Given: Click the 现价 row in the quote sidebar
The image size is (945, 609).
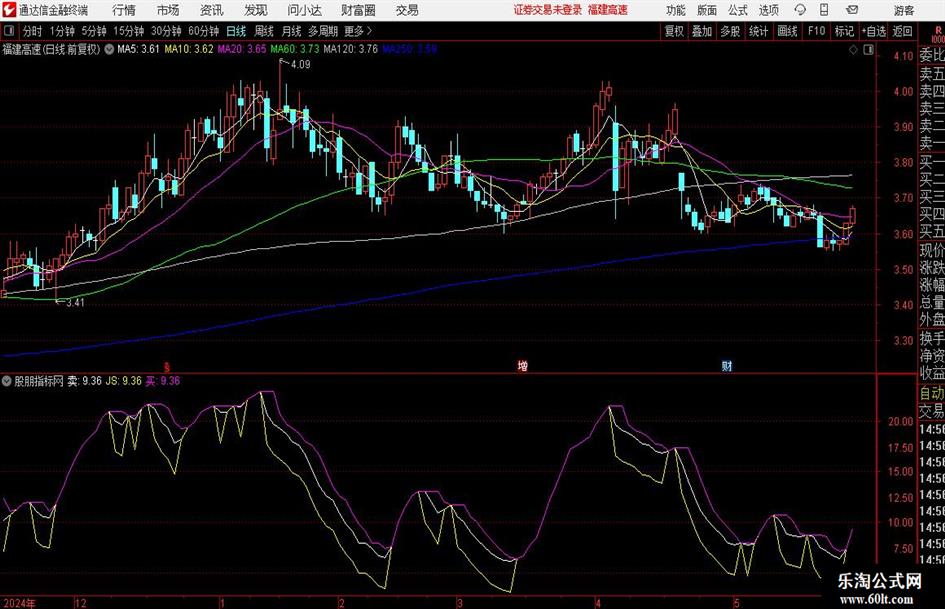Looking at the screenshot, I should pyautogui.click(x=931, y=251).
